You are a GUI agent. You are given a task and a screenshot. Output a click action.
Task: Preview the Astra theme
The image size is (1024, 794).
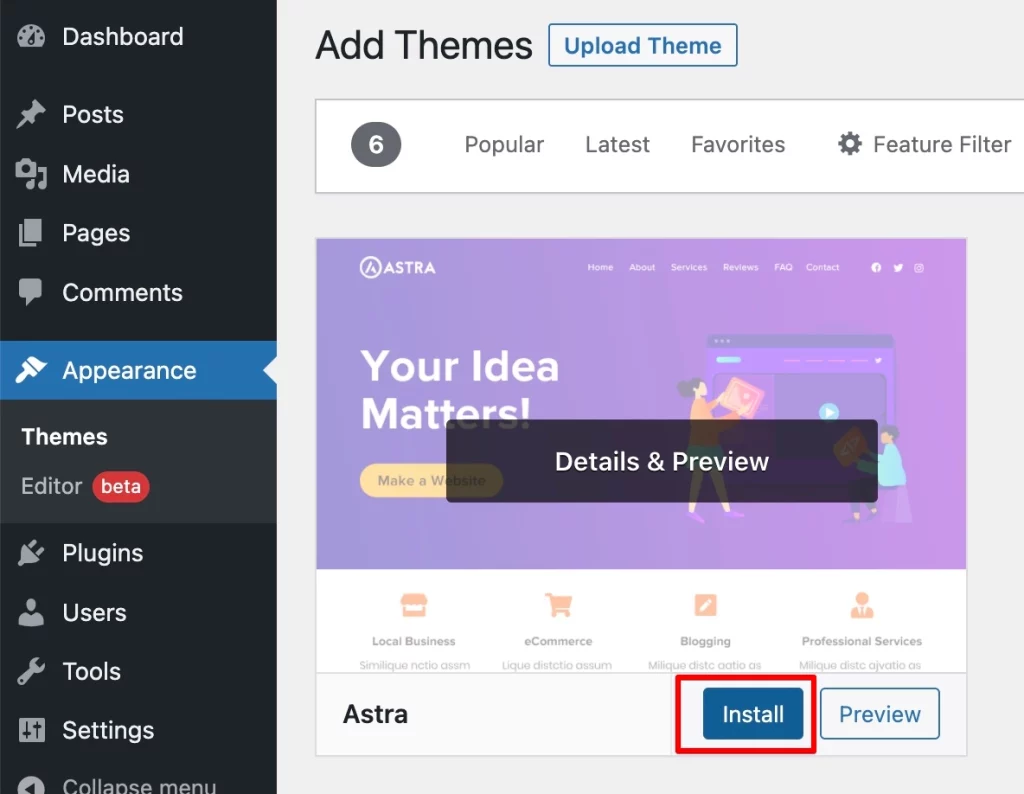[x=879, y=713]
